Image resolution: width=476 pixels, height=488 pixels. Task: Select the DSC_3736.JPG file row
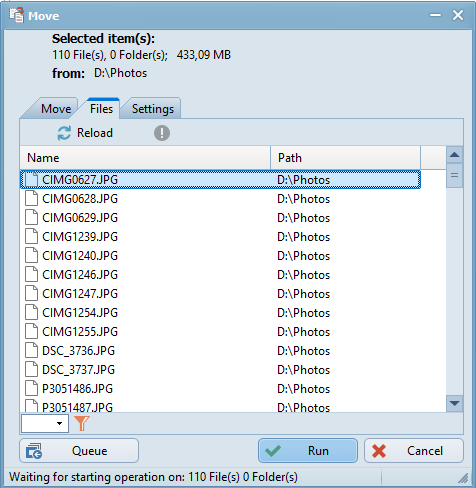[x=220, y=351]
